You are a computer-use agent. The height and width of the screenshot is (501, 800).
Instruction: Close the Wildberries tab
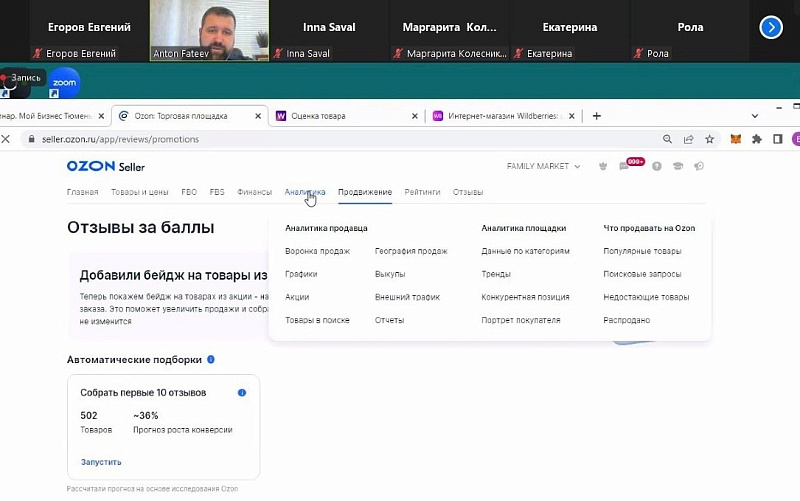tap(571, 116)
